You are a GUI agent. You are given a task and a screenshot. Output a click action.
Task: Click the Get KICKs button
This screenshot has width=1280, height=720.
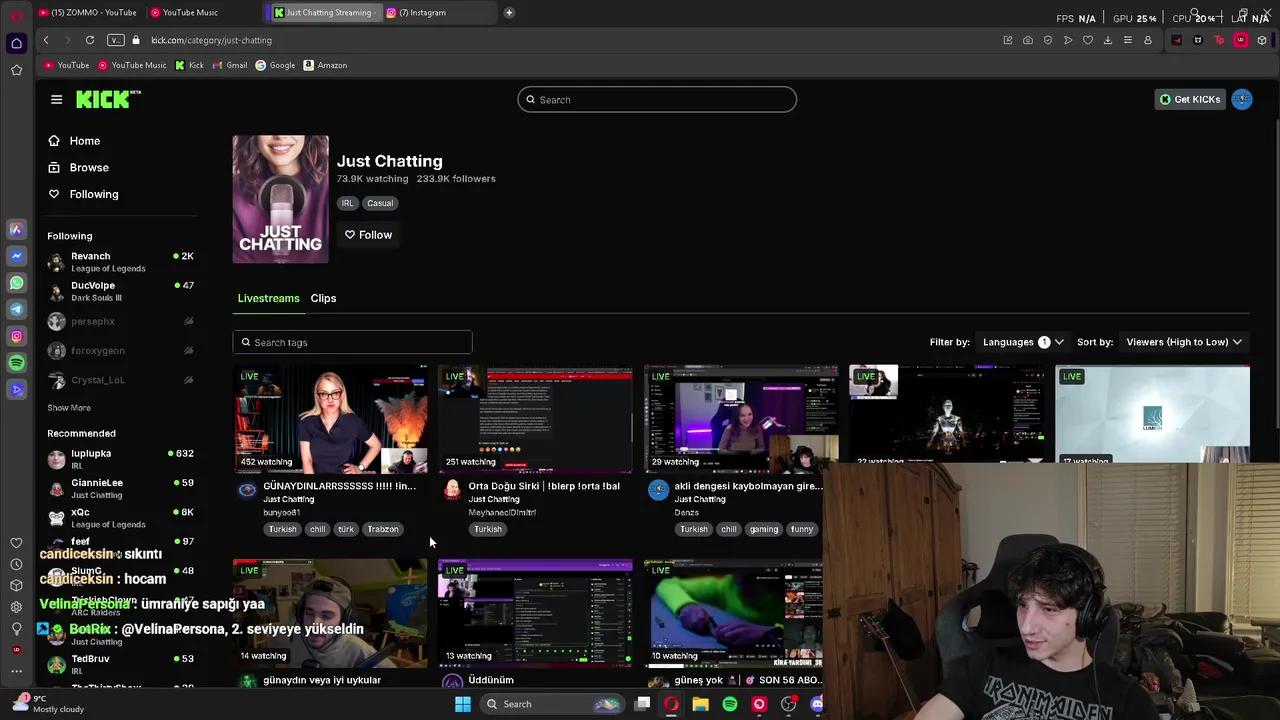pyautogui.click(x=1189, y=99)
